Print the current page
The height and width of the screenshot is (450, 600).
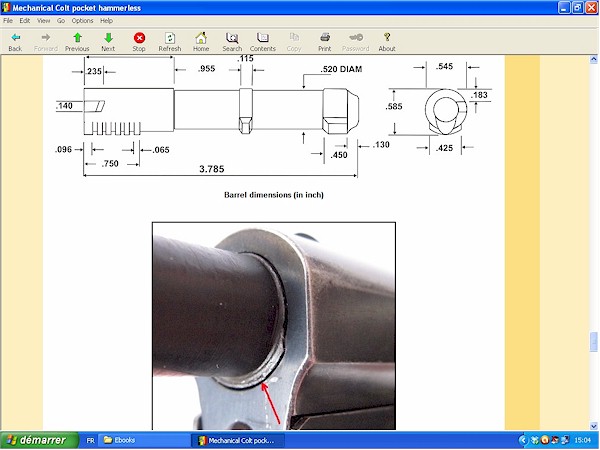(x=324, y=41)
